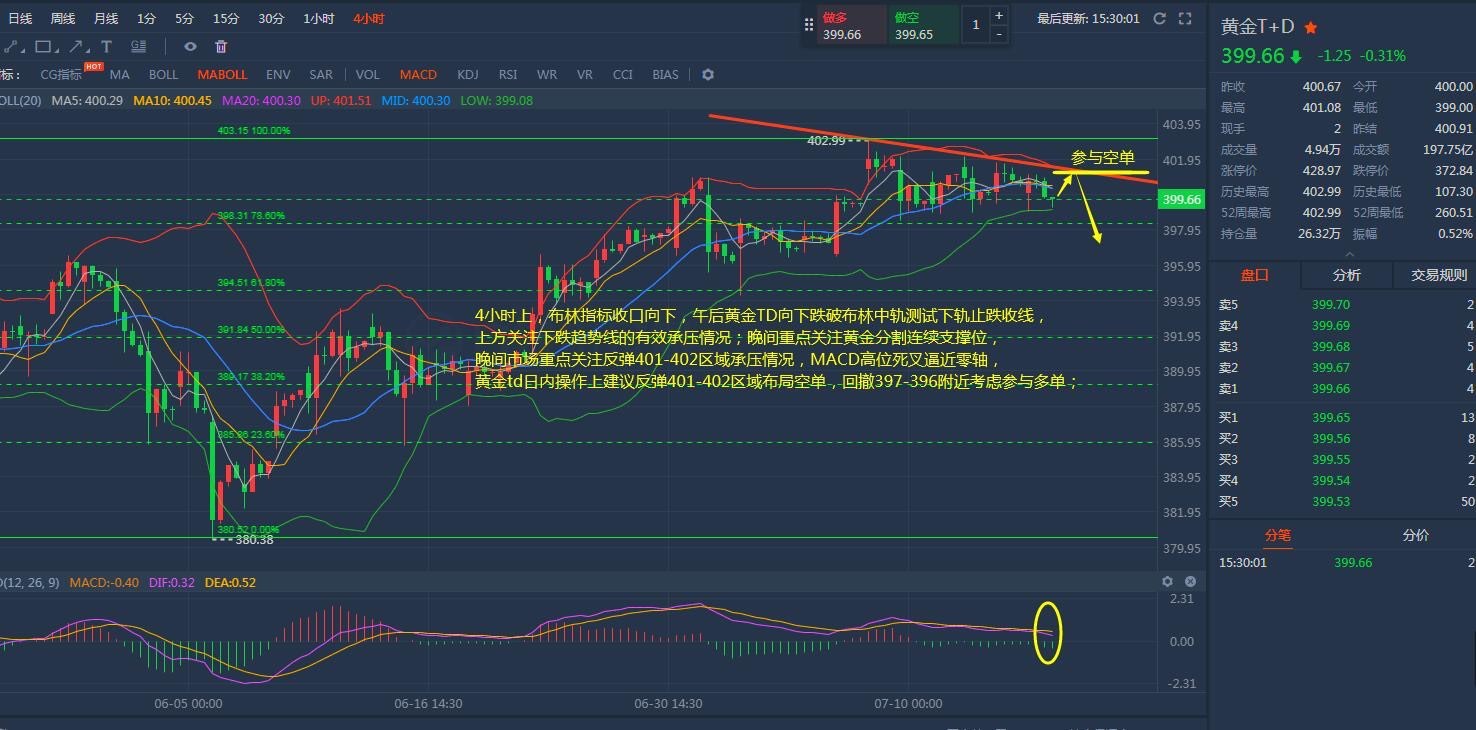Open the 分析 tab
This screenshot has height=730, width=1476.
click(x=1346, y=275)
